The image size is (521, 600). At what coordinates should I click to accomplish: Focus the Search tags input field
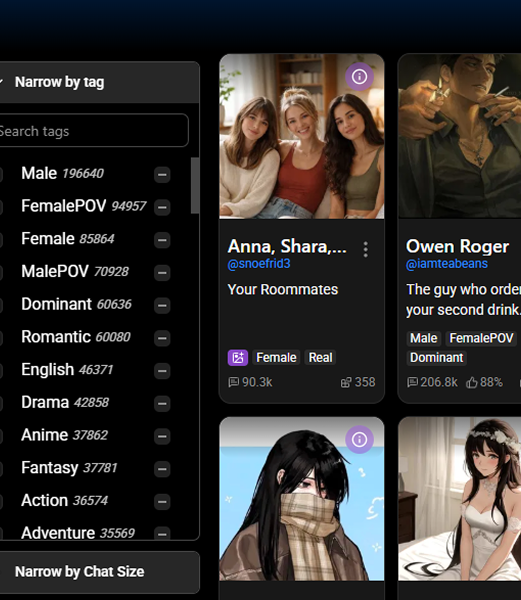coord(92,130)
